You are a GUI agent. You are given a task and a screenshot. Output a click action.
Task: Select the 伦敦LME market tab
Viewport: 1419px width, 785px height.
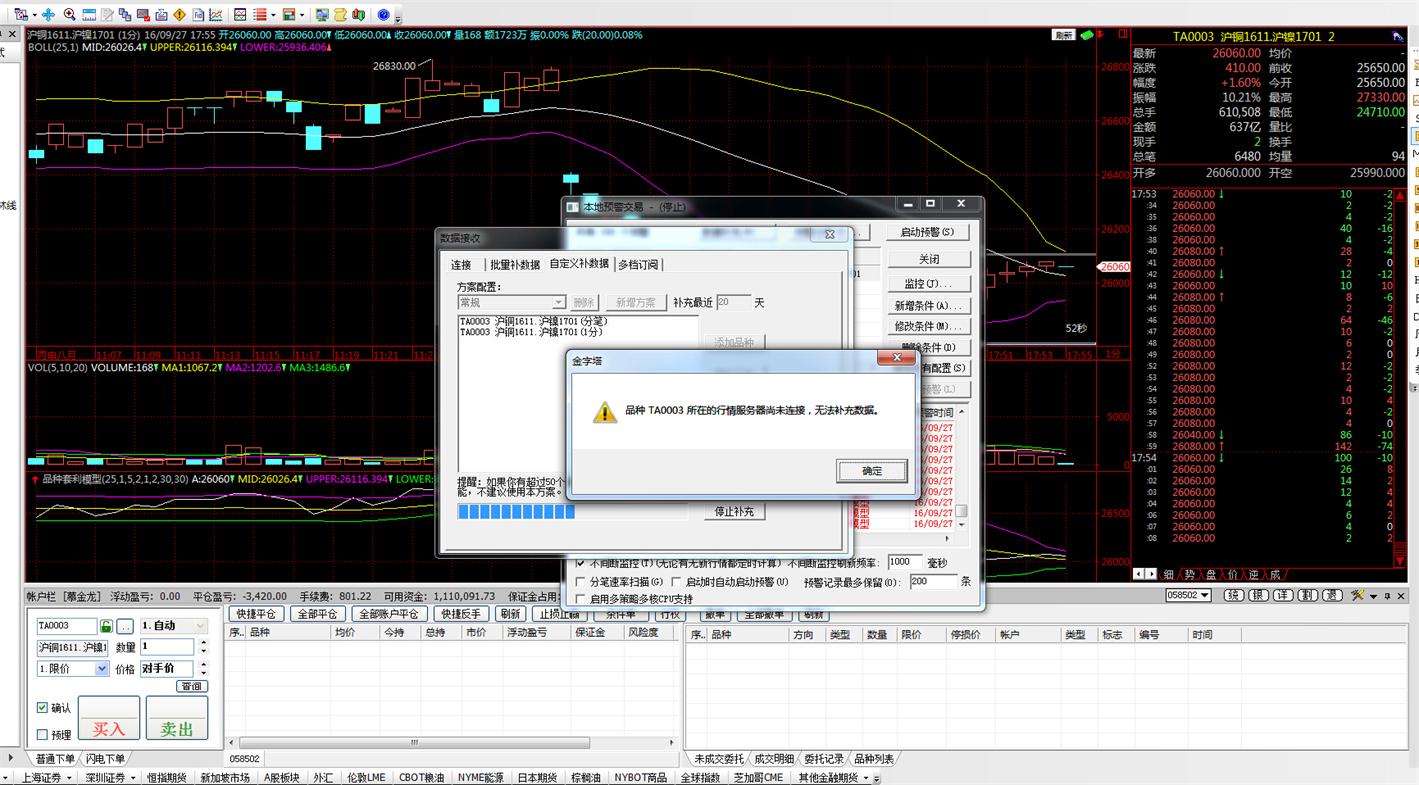(x=365, y=777)
